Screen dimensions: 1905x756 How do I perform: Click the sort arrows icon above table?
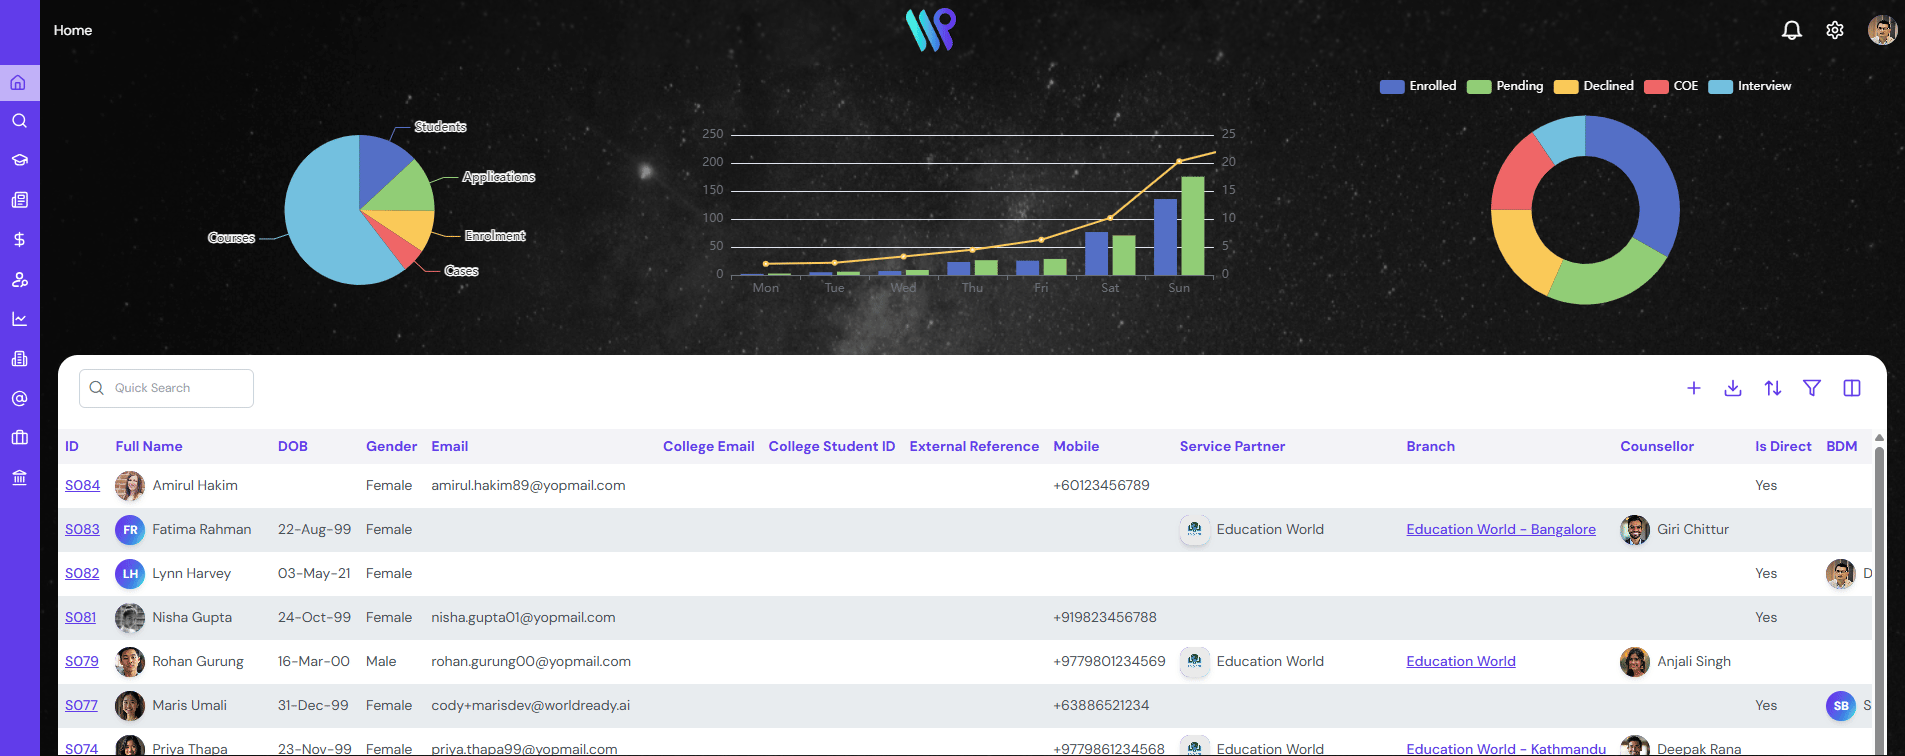(x=1773, y=388)
